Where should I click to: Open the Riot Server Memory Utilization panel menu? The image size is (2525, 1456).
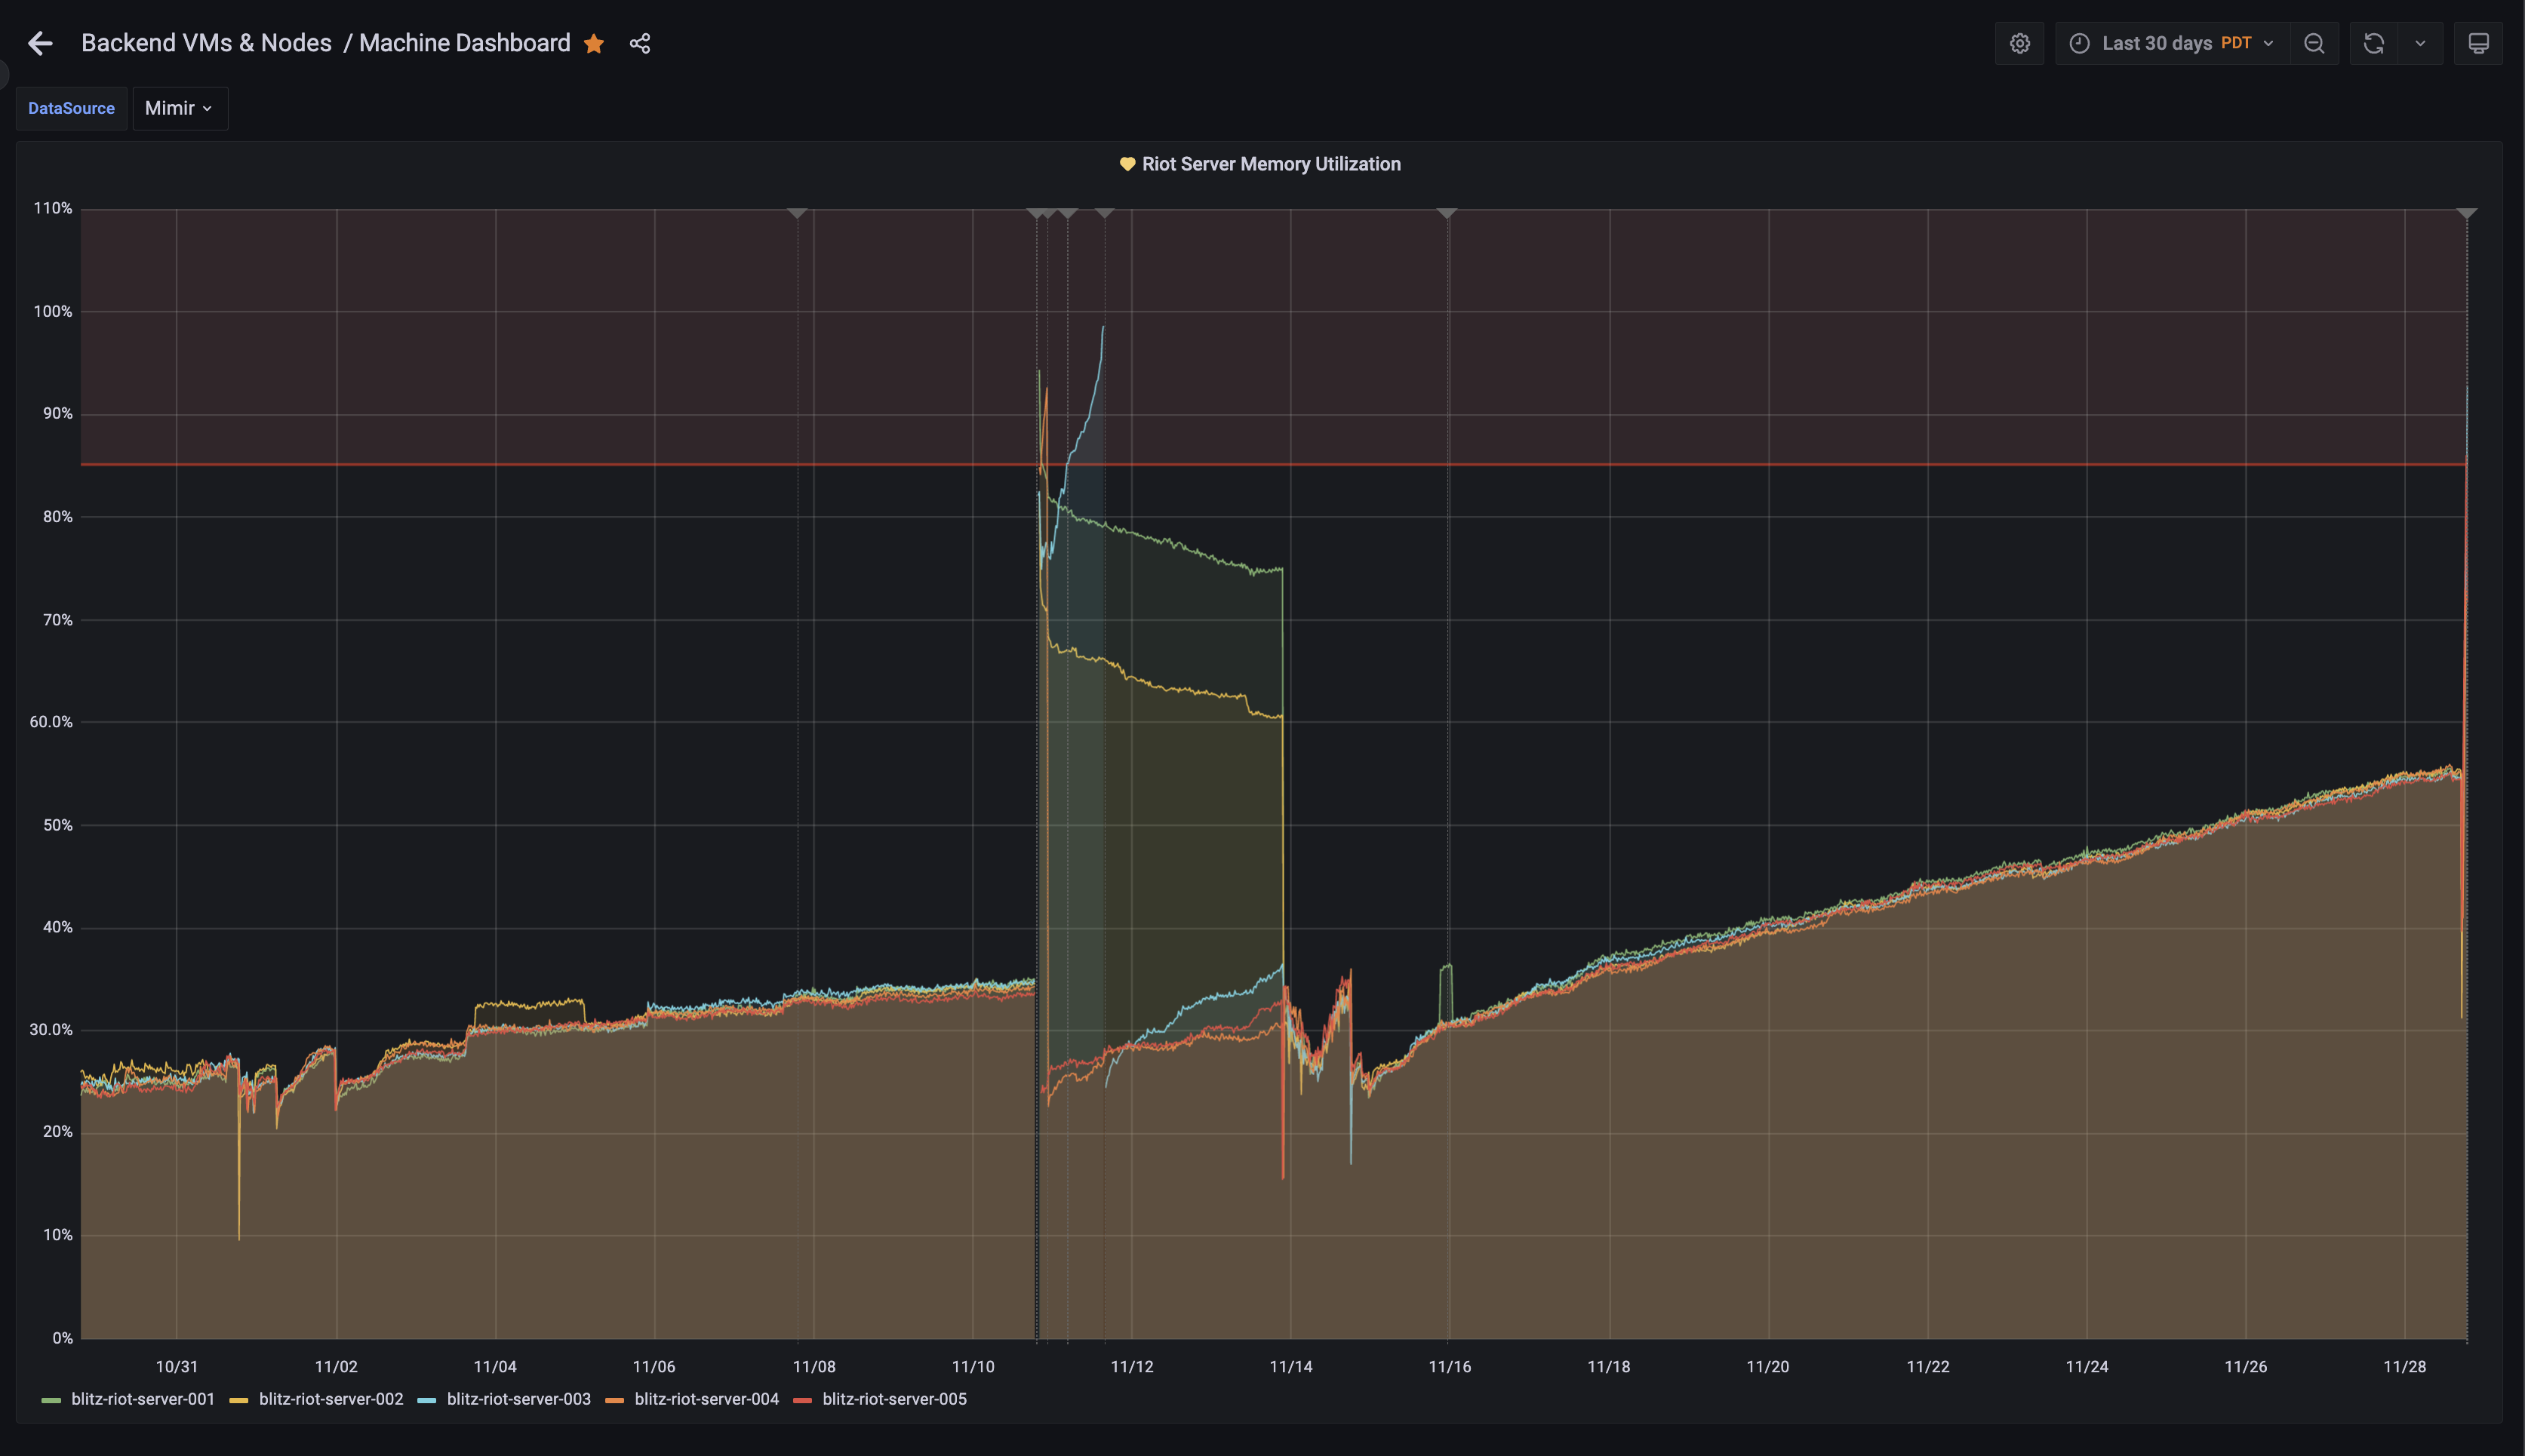[x=1271, y=164]
